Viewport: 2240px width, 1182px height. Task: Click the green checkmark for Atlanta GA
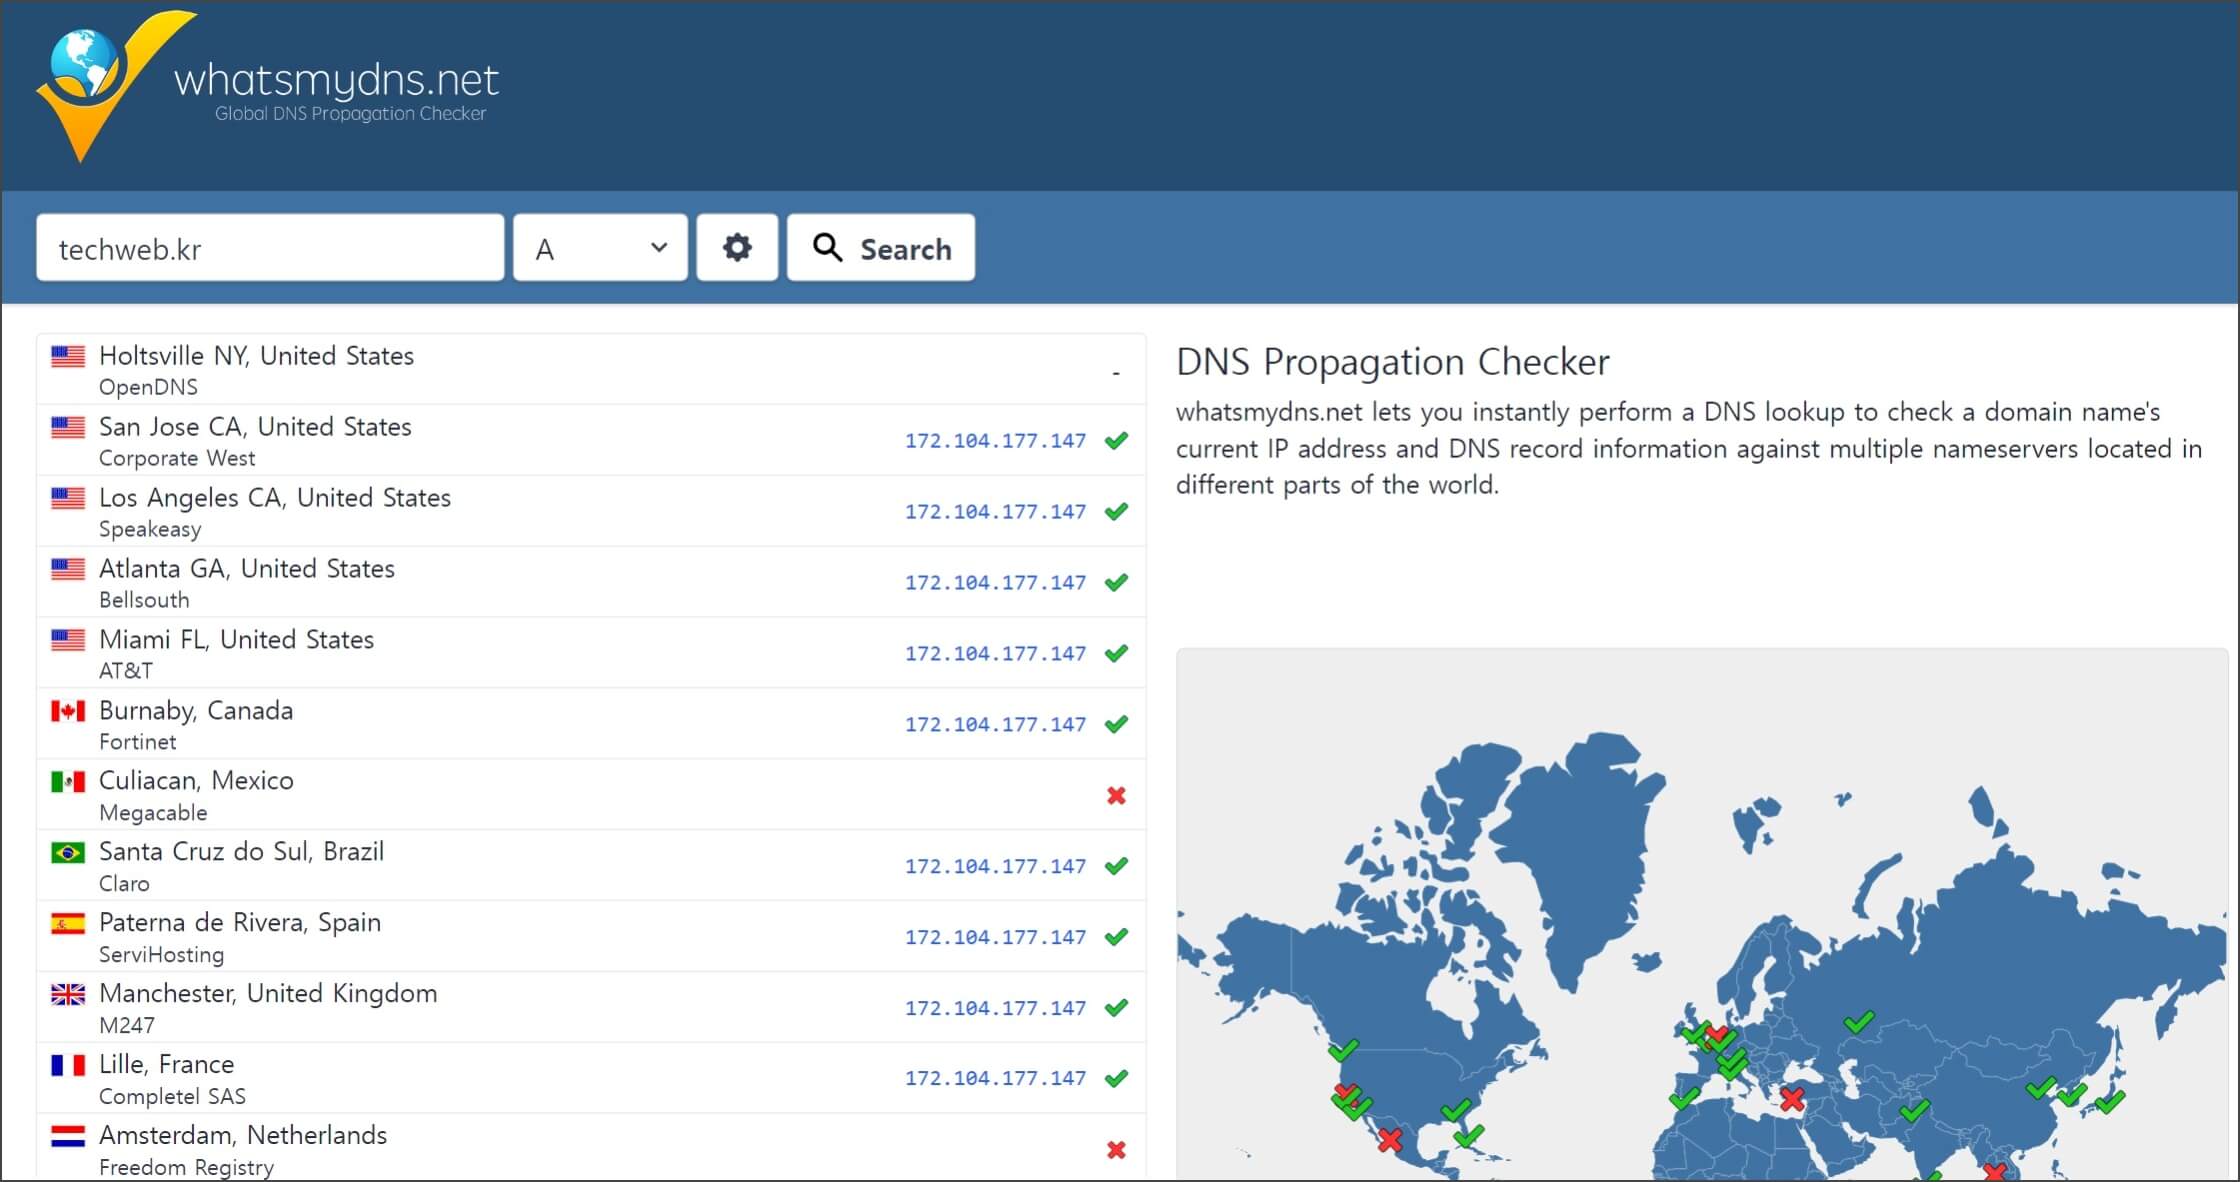coord(1119,581)
